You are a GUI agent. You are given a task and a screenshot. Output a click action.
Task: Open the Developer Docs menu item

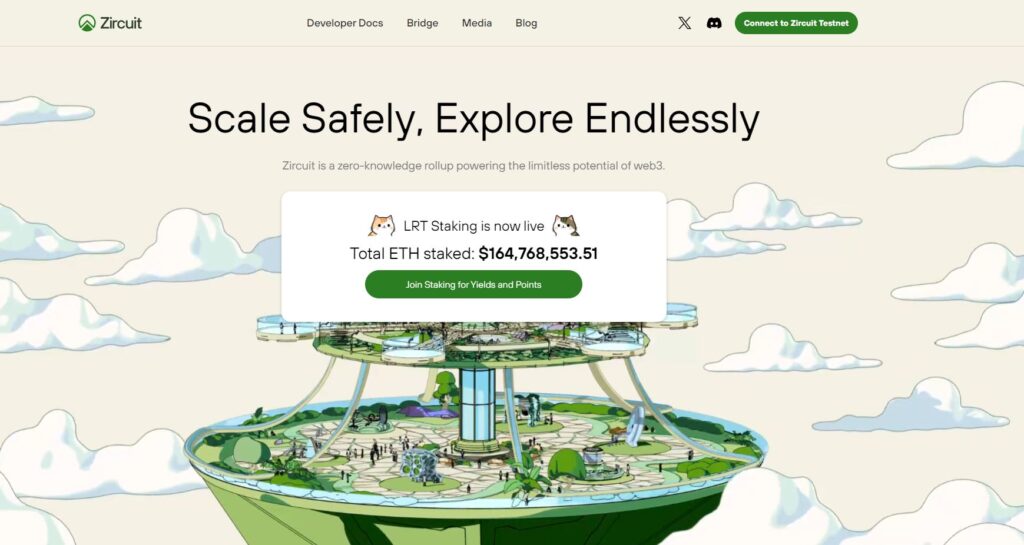point(345,23)
